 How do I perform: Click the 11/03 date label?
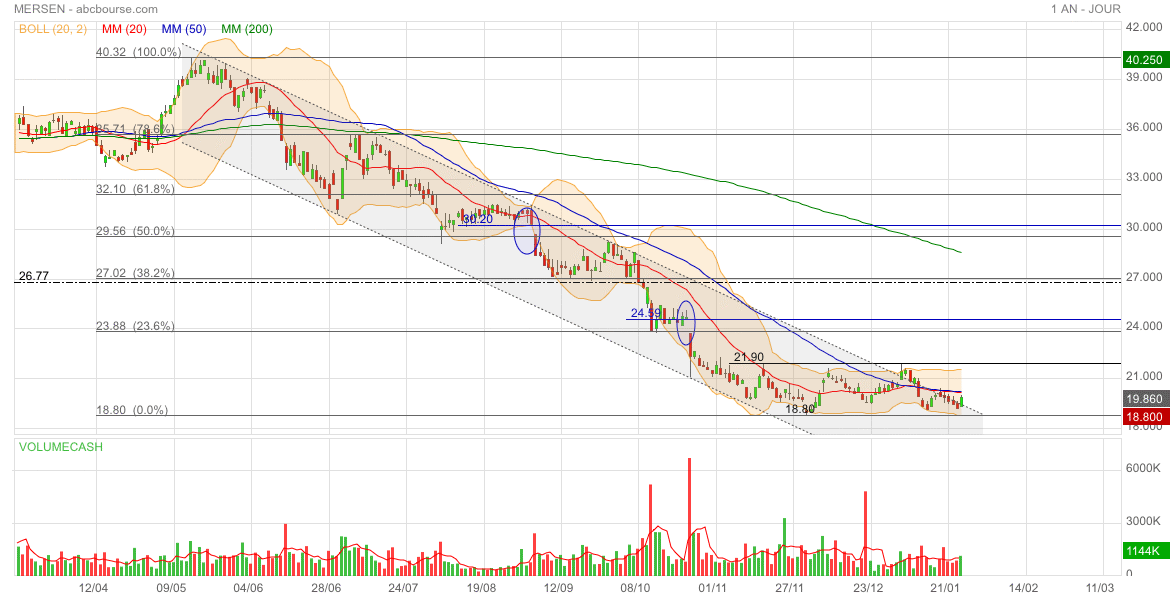click(1100, 588)
